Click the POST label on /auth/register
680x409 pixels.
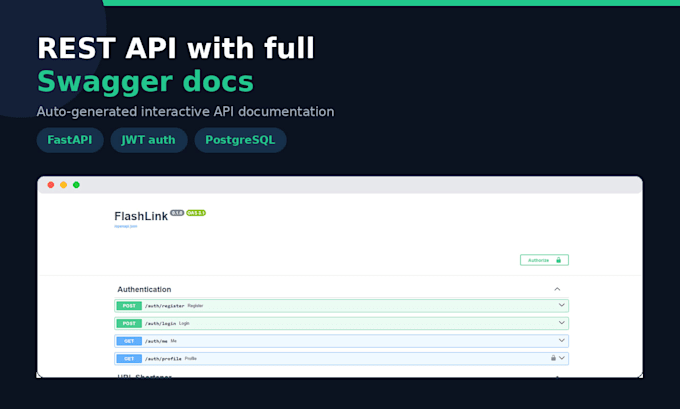pos(129,306)
